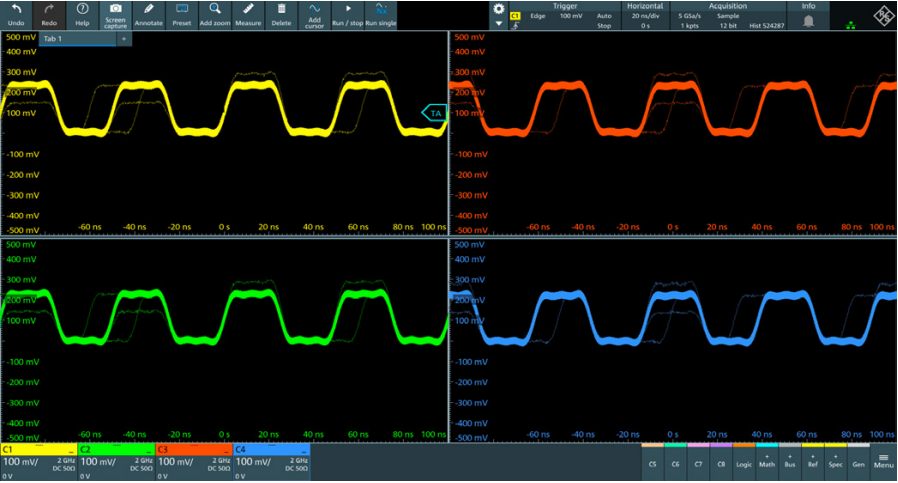The image size is (898, 483).
Task: Click the 12 bit resolution value
Action: coord(728,26)
